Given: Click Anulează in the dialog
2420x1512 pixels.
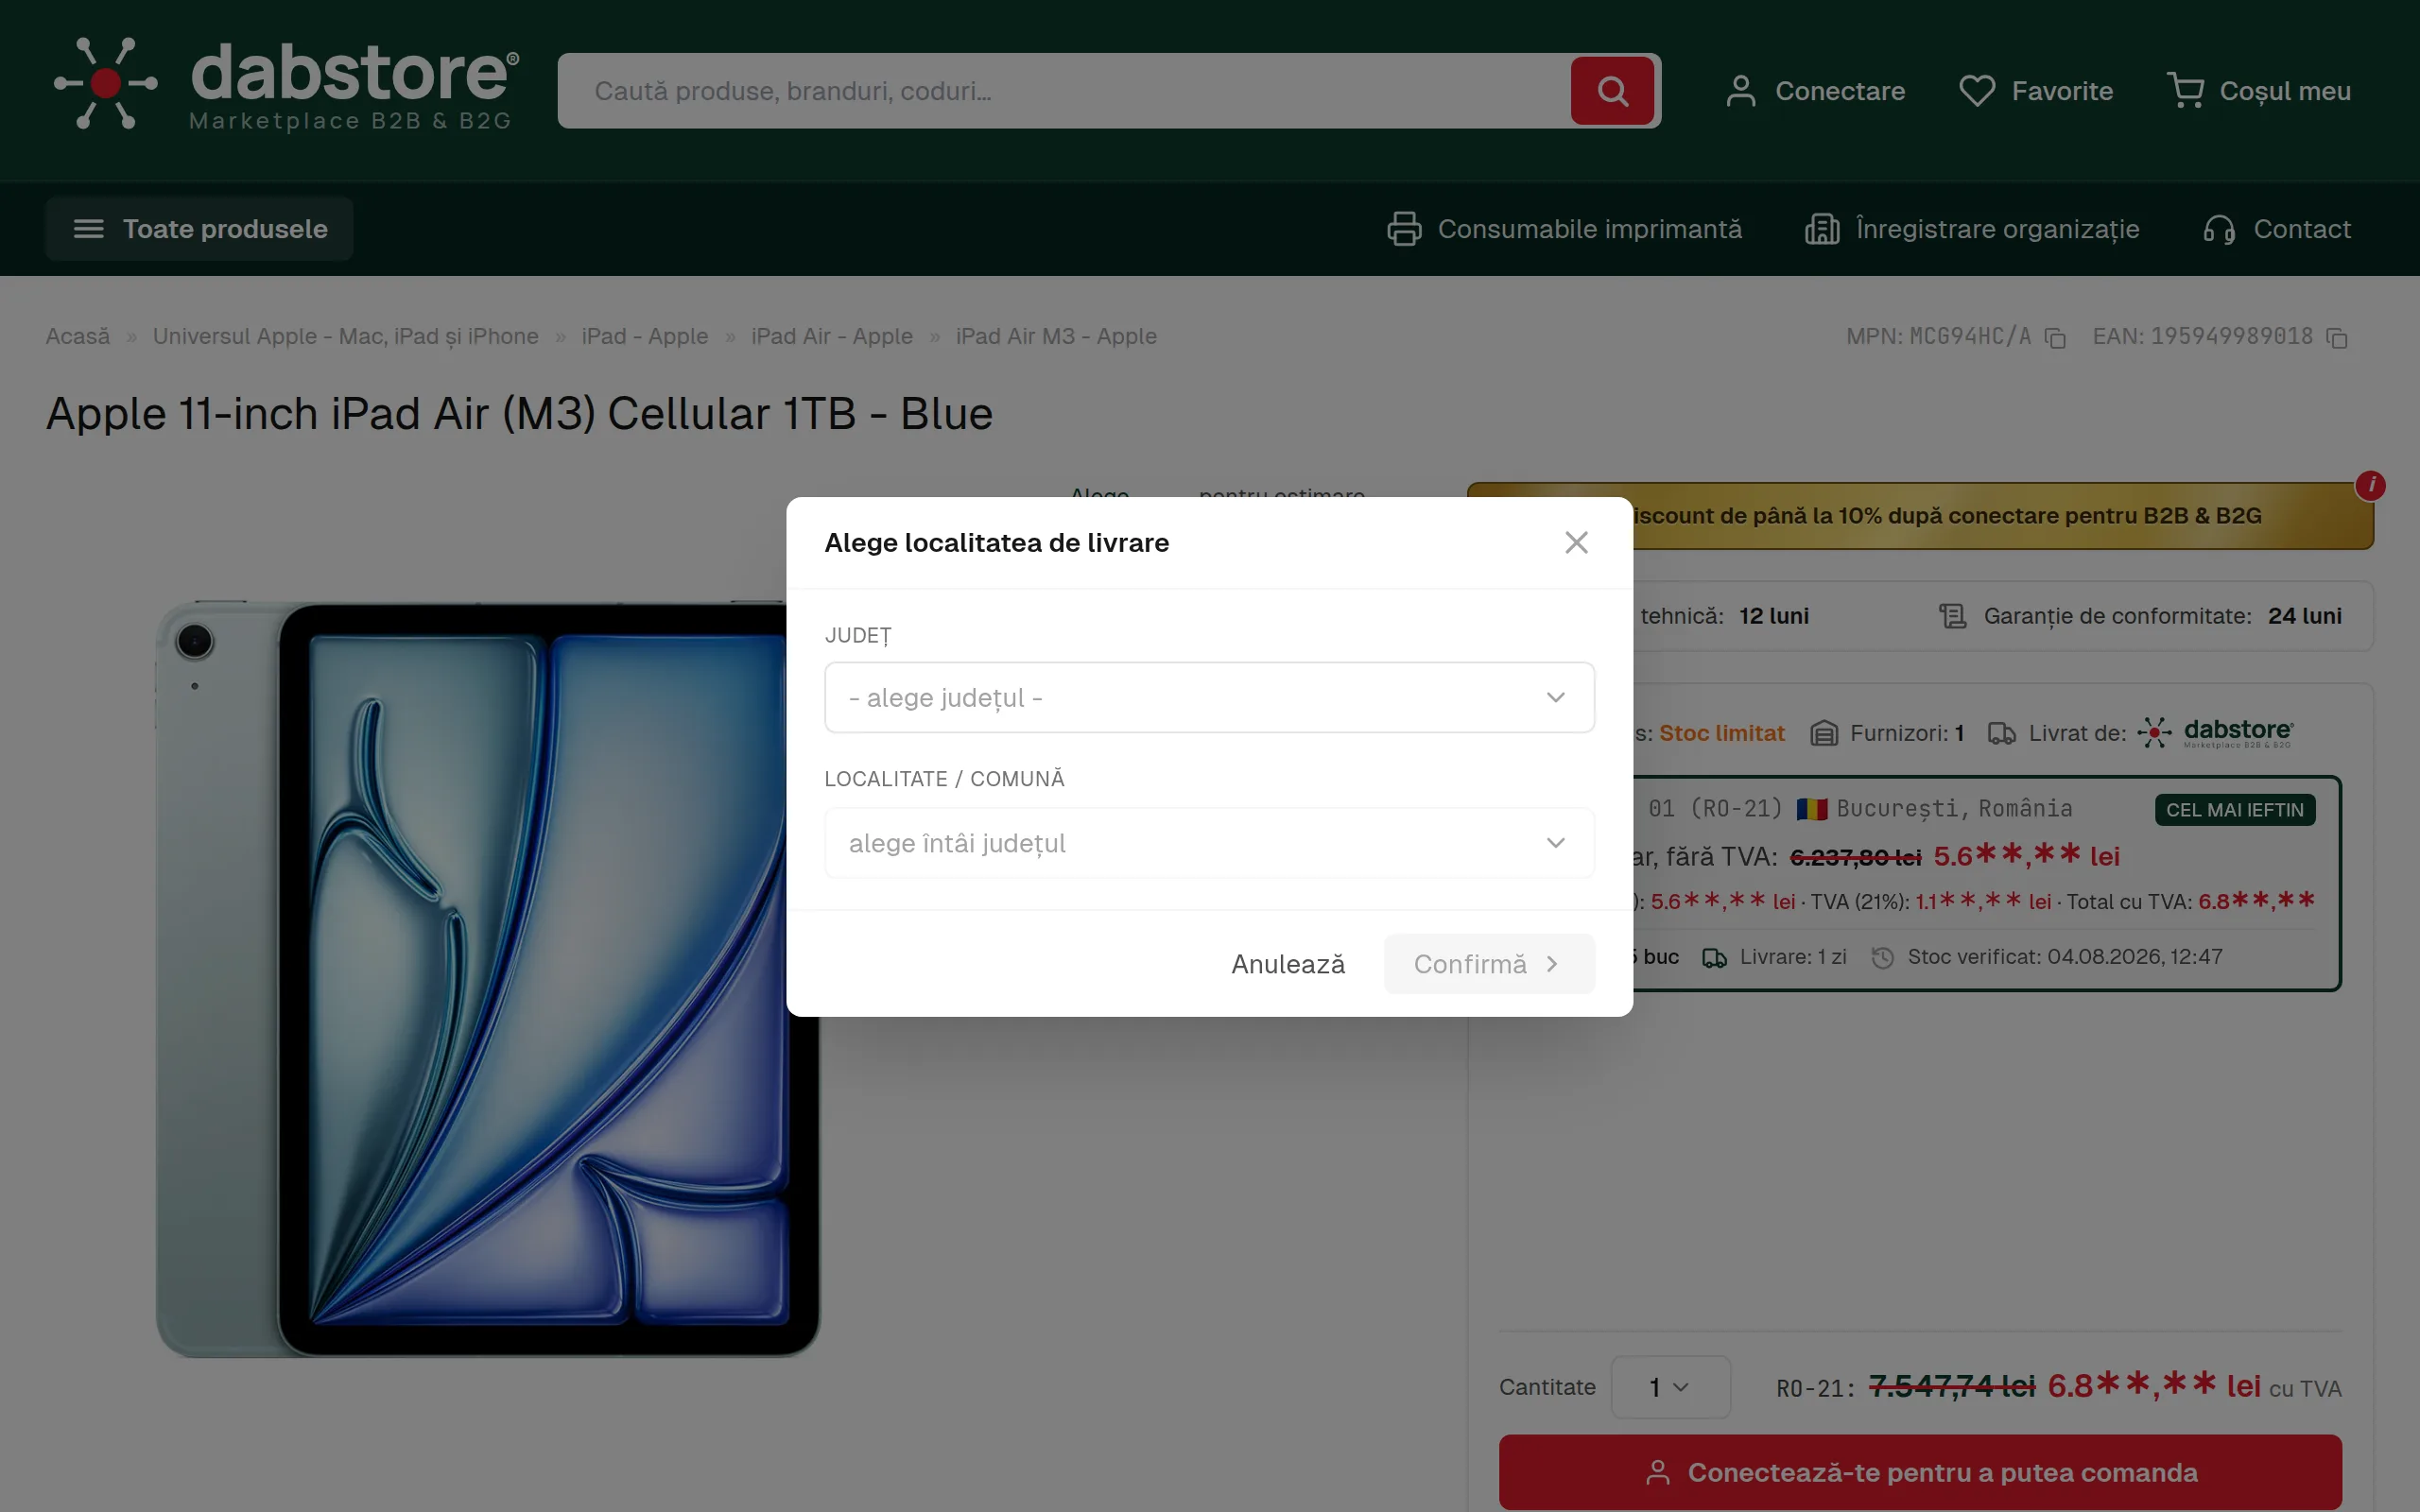Looking at the screenshot, I should (x=1288, y=964).
